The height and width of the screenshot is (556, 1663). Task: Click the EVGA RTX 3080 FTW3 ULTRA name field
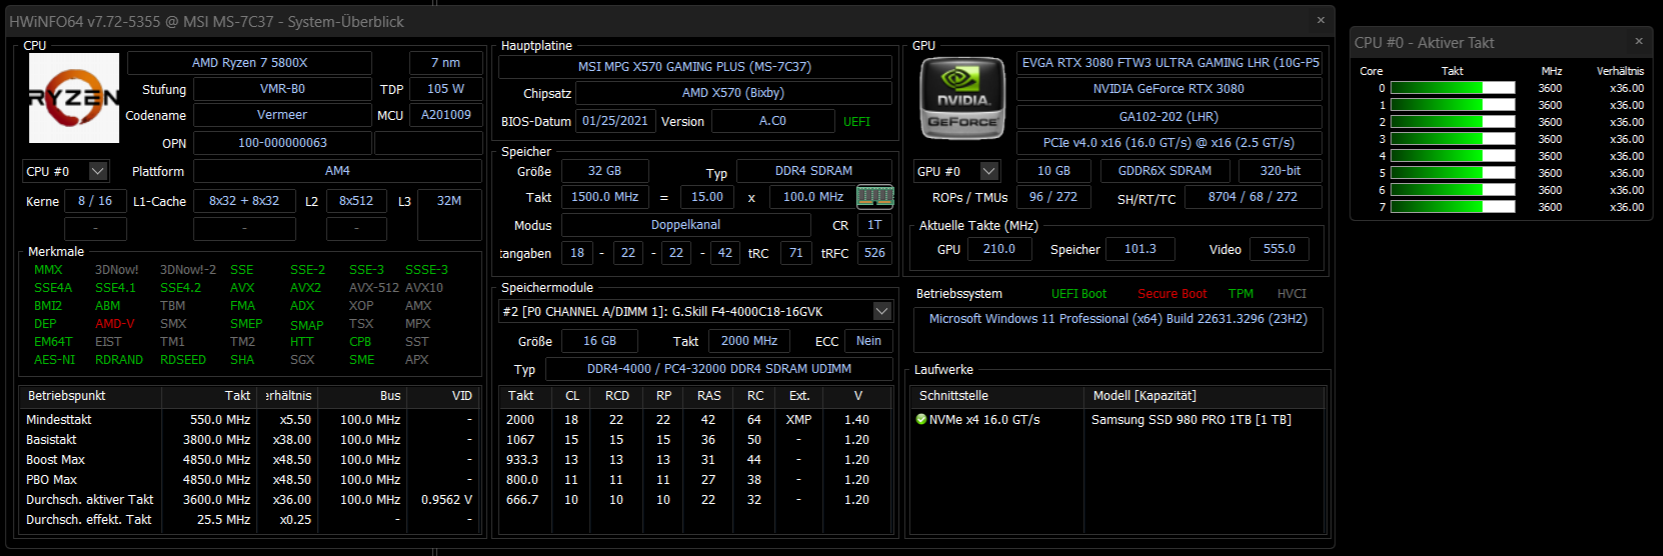click(x=1170, y=62)
